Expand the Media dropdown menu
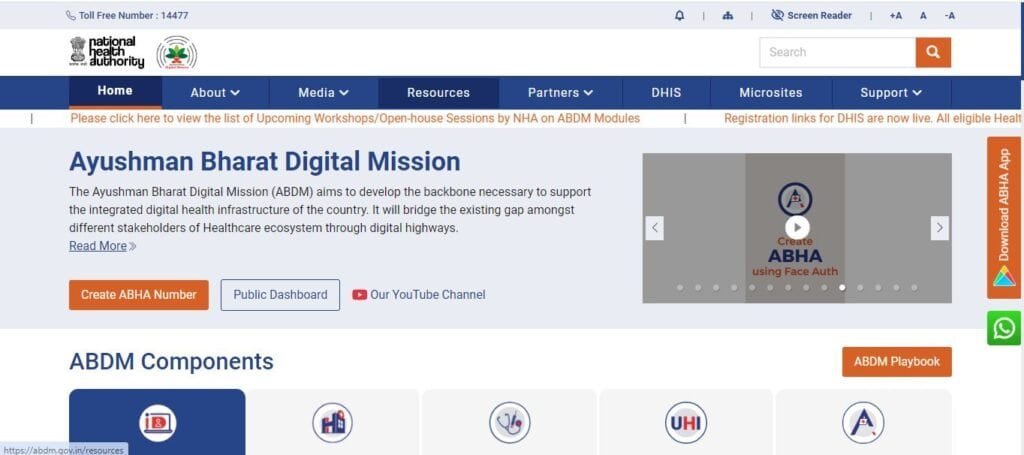The width and height of the screenshot is (1024, 455). (323, 93)
